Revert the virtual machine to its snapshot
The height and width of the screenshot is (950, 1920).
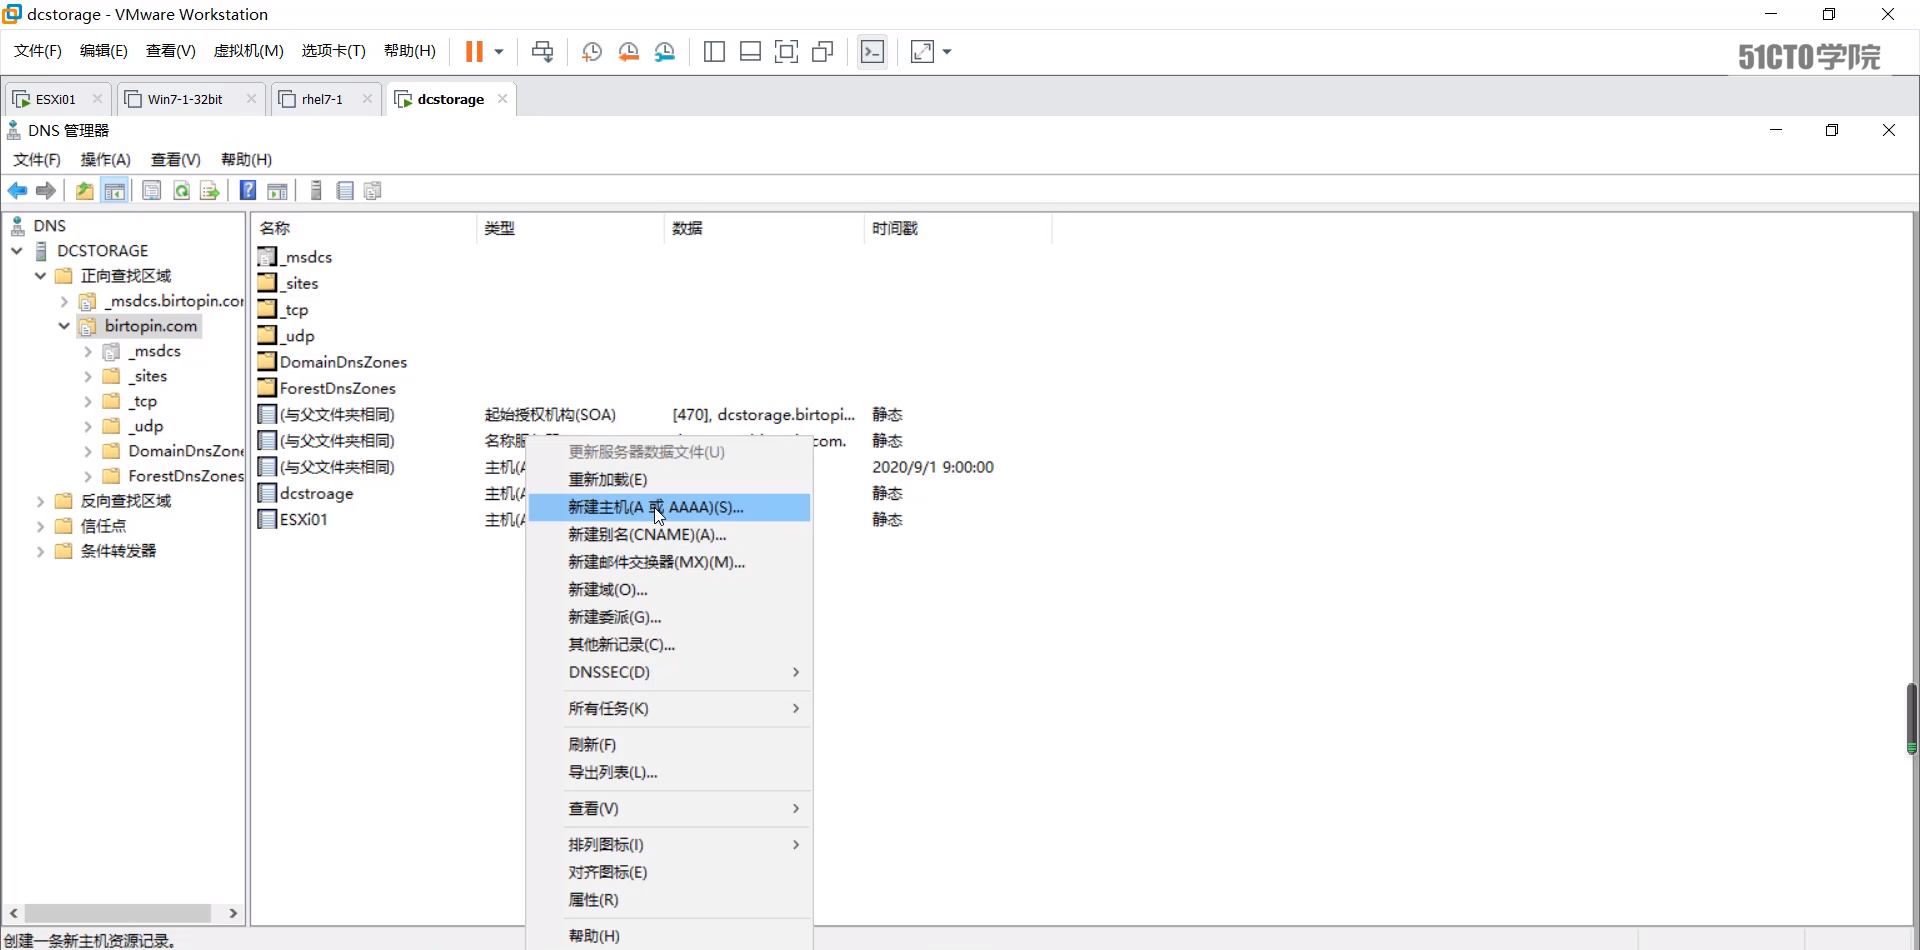click(629, 52)
